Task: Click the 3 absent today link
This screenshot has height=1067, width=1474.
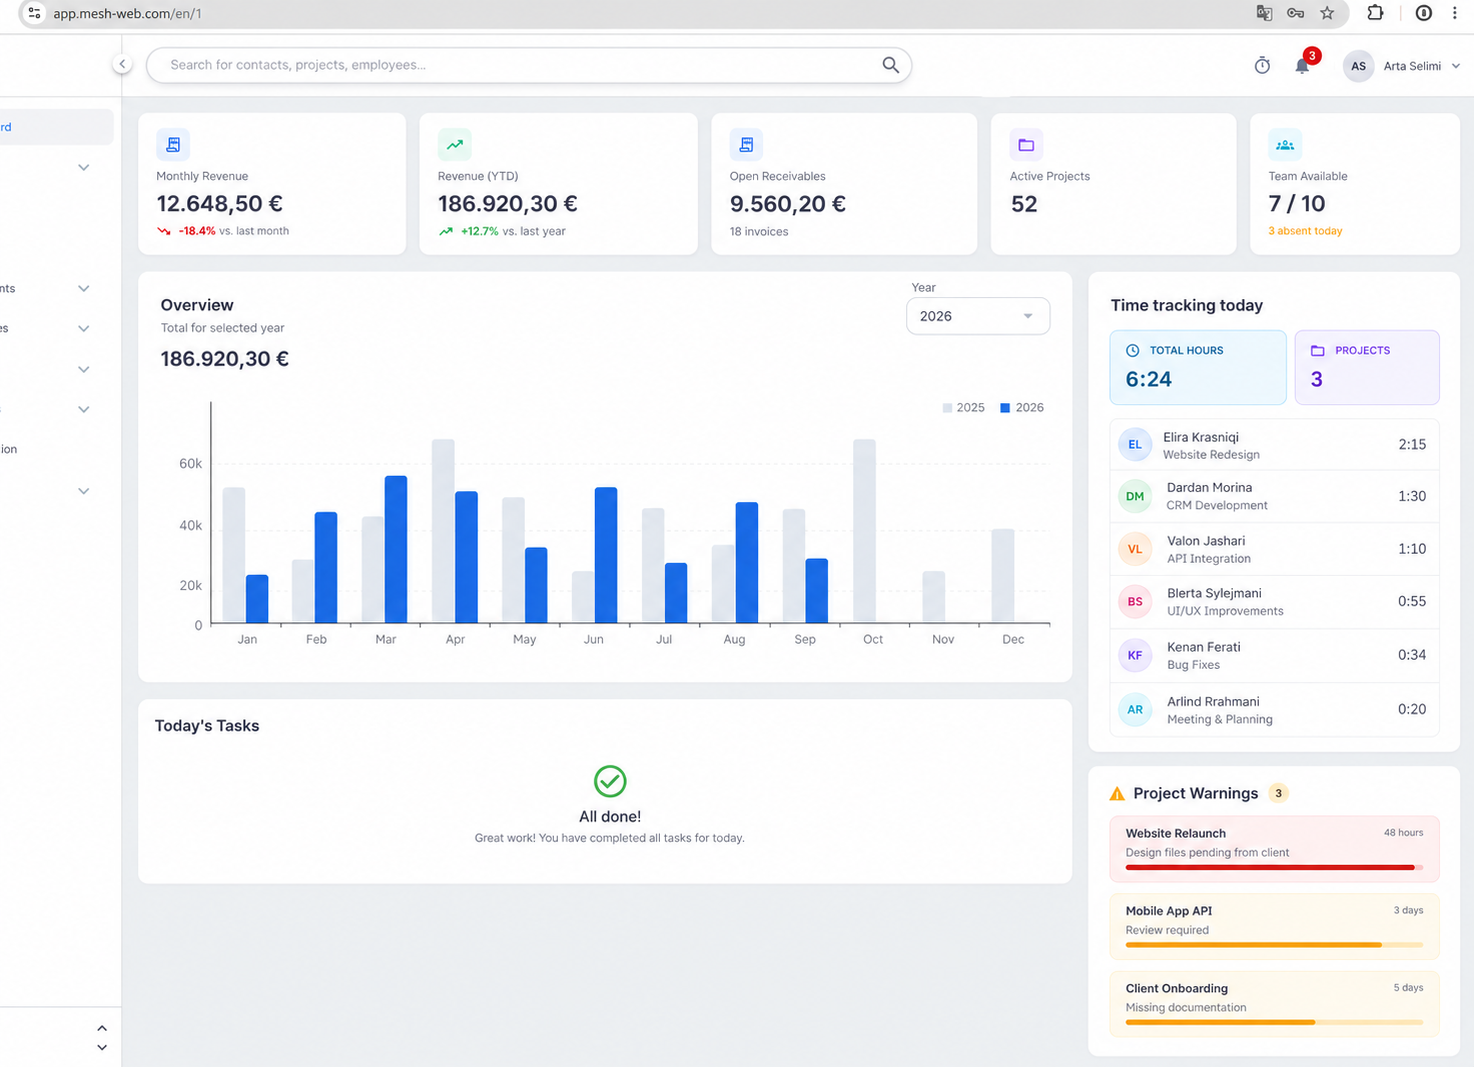Action: click(x=1305, y=231)
